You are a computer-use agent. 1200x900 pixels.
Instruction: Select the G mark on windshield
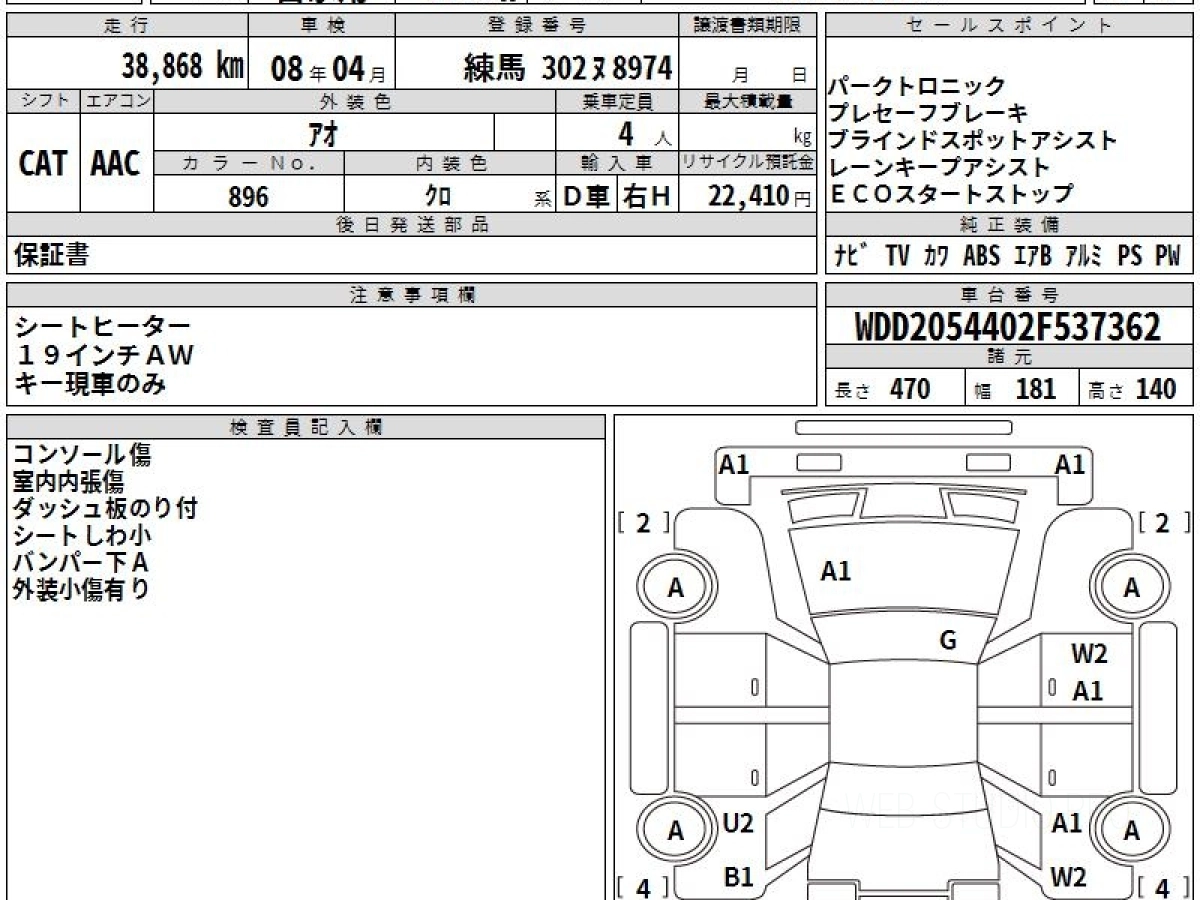(948, 641)
